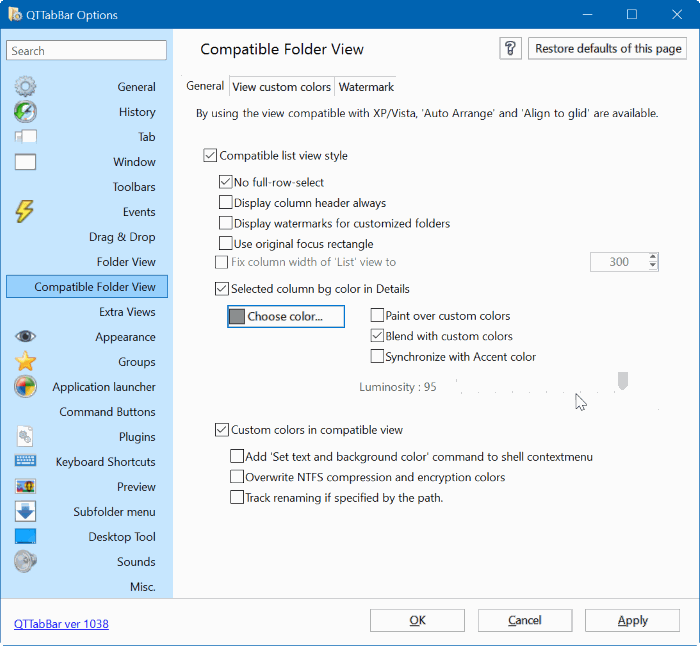Click the General gear icon in sidebar
The width and height of the screenshot is (700, 646).
pyautogui.click(x=25, y=86)
